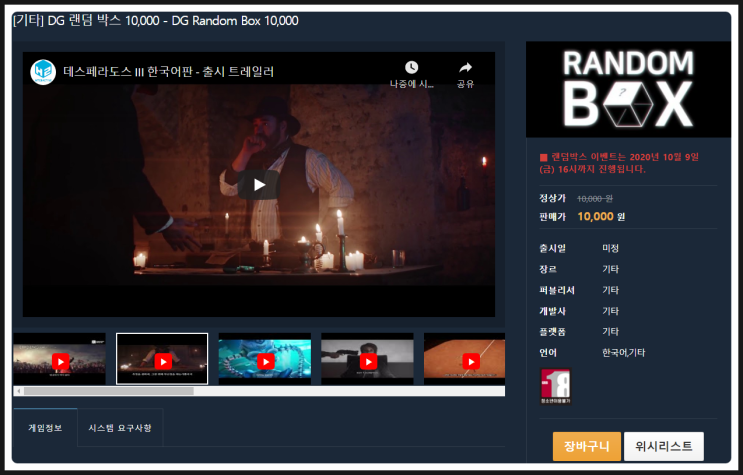Click the 퍼블리셔 publisher label
Viewport: 743px width, 475px height.
pyautogui.click(x=557, y=290)
